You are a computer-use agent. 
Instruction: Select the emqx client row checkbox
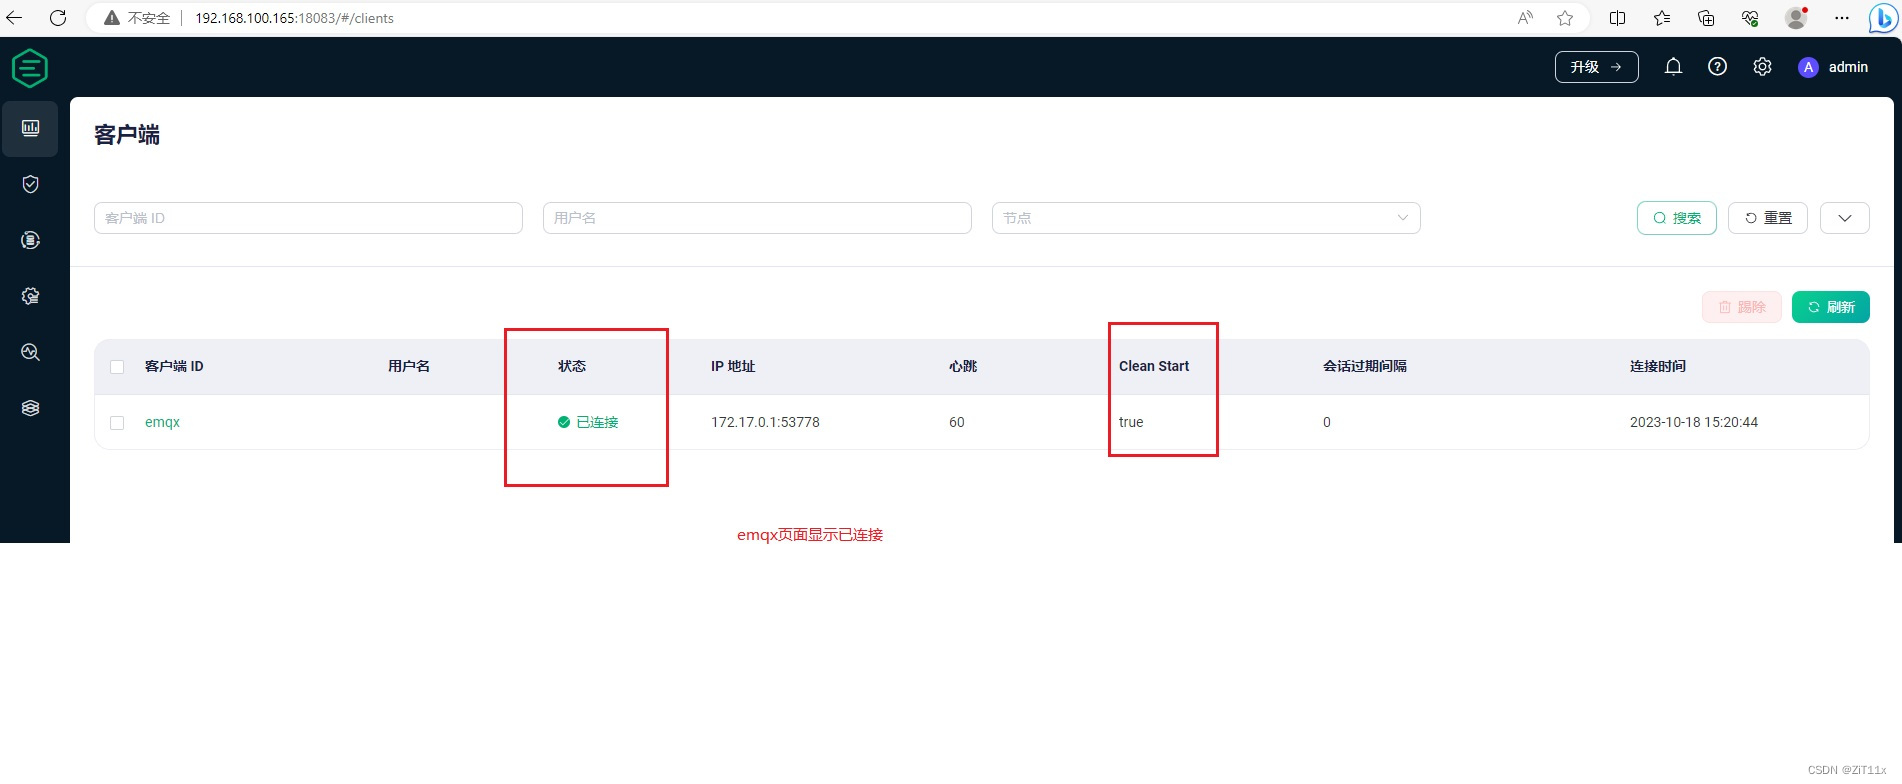pos(117,423)
